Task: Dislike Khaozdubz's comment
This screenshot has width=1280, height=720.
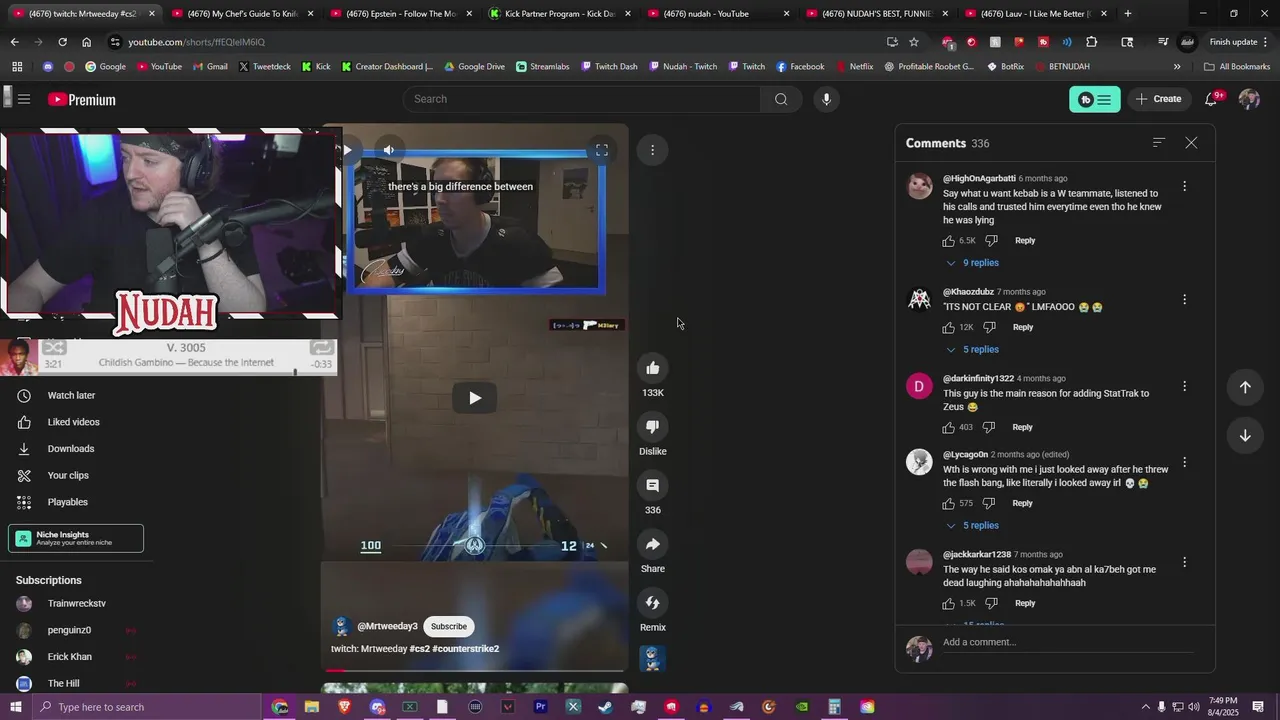Action: click(x=989, y=327)
